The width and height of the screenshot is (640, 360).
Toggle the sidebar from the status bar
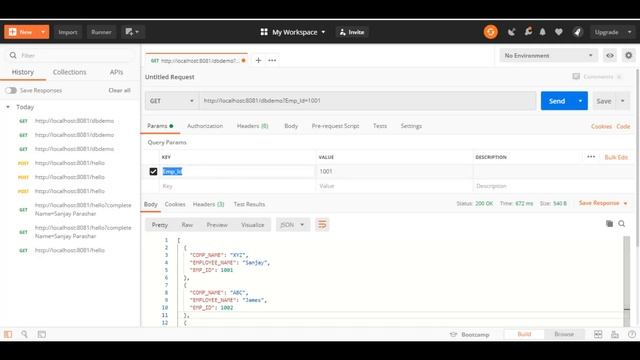[8, 334]
